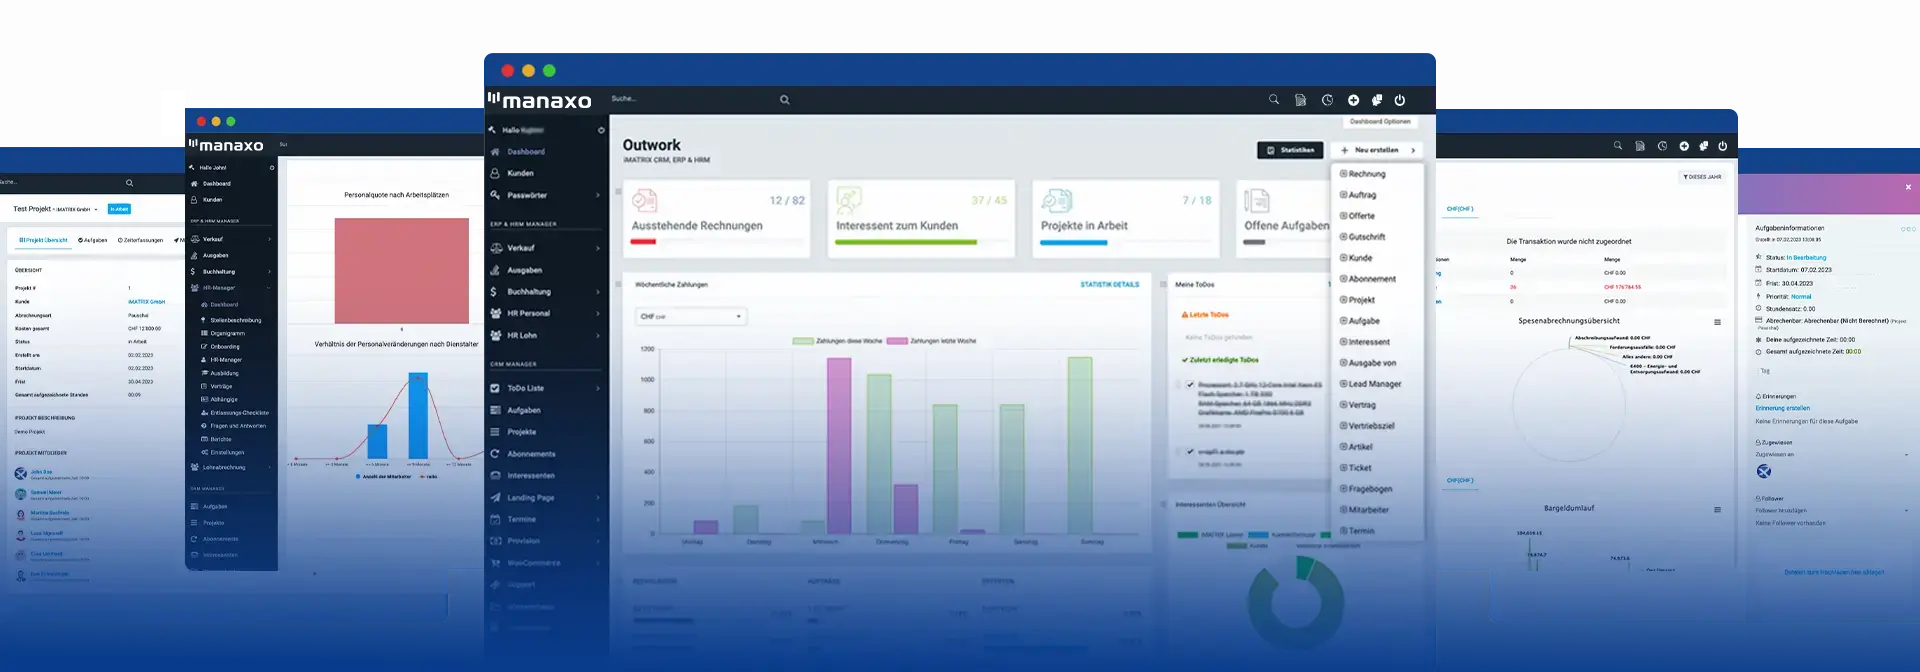This screenshot has width=1920, height=672.
Task: Click Interessent zum Kunden card icon
Action: tap(849, 200)
